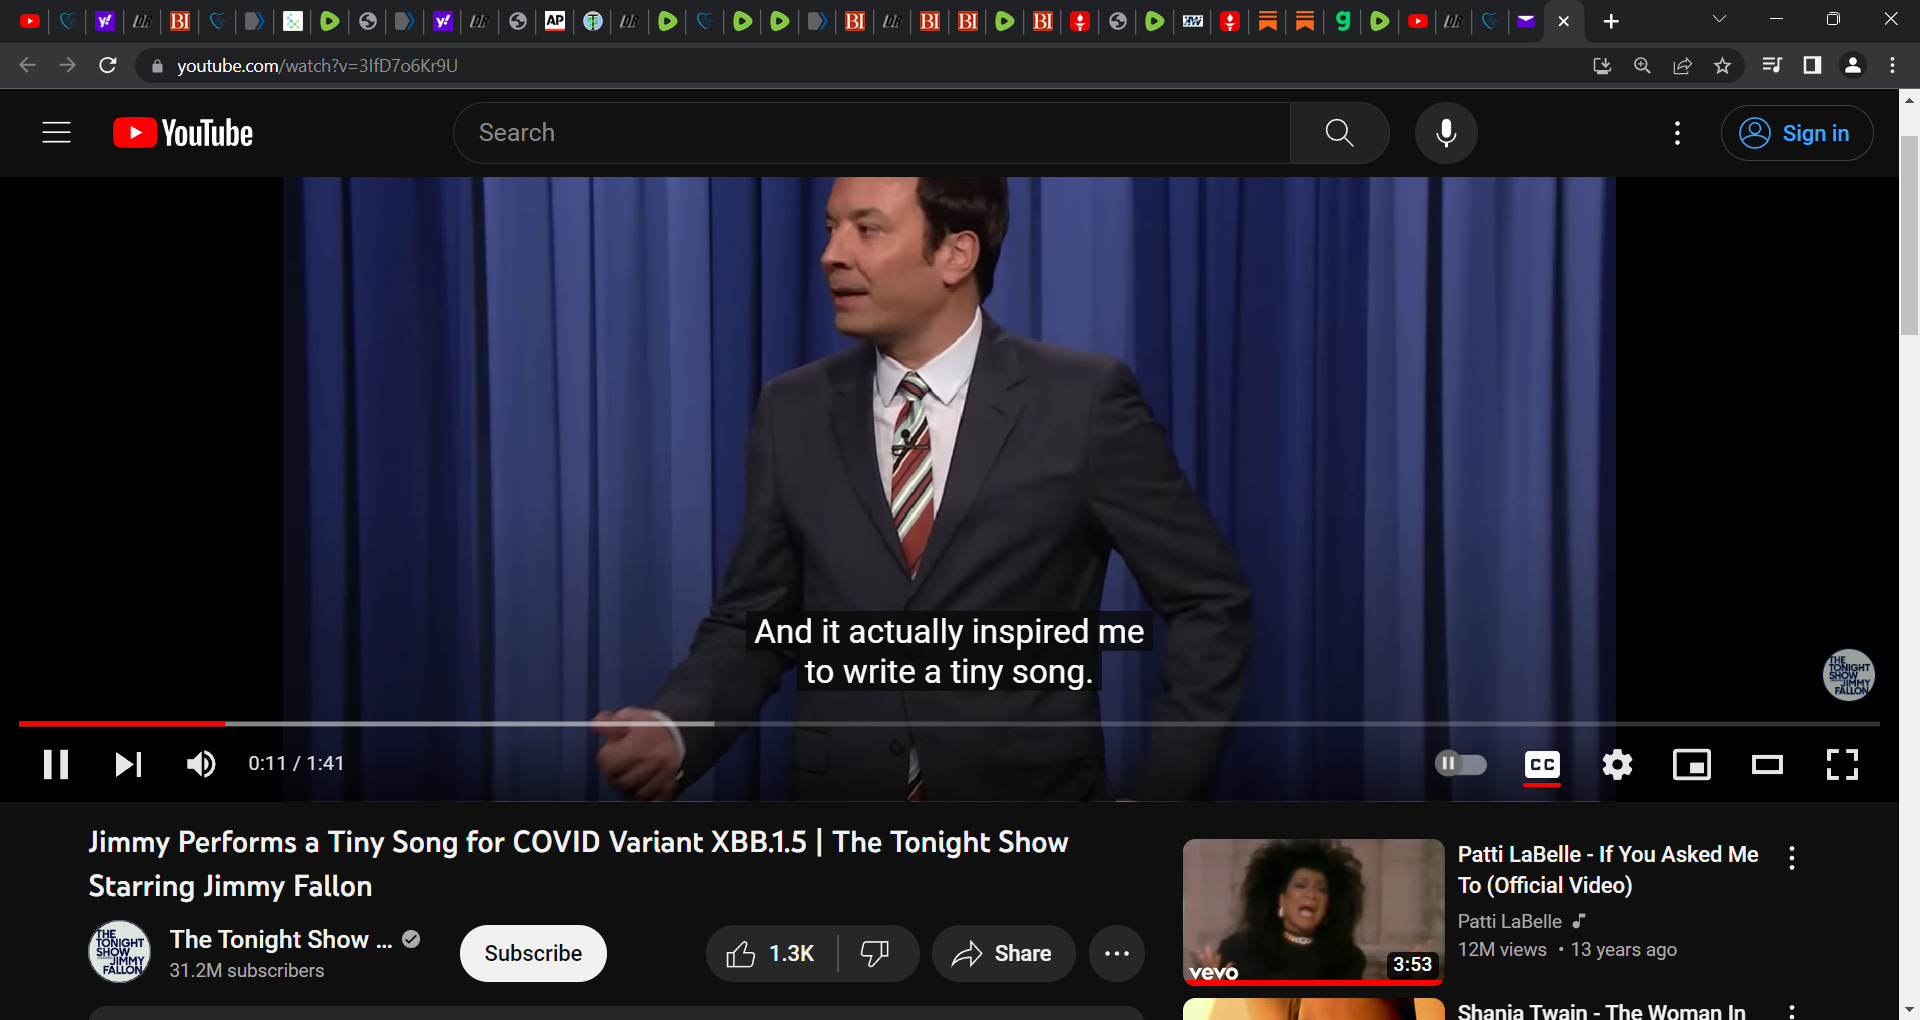This screenshot has height=1020, width=1920.
Task: Skip to the next video
Action: tap(128, 764)
